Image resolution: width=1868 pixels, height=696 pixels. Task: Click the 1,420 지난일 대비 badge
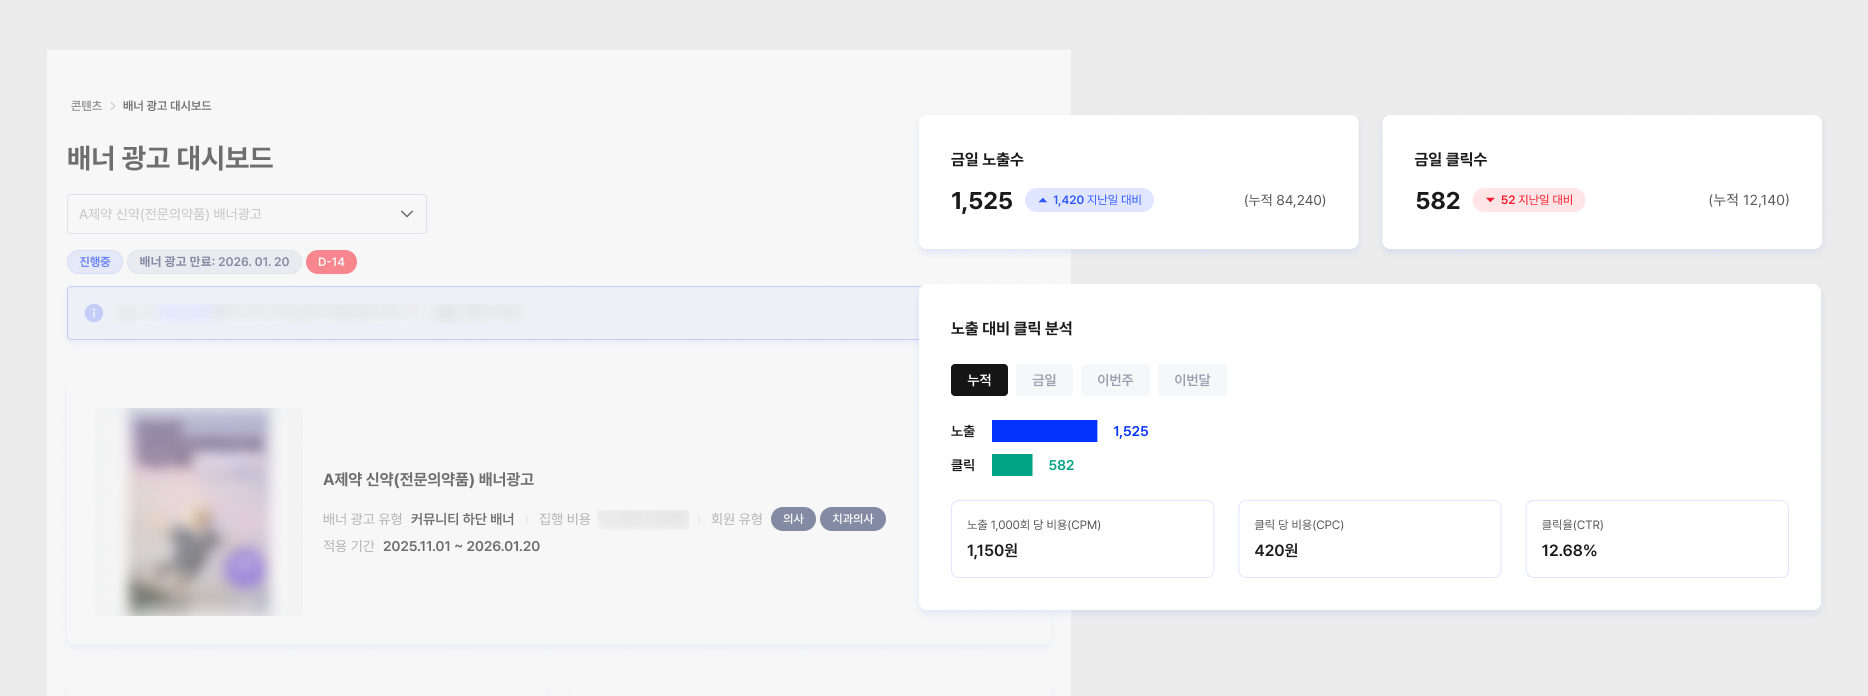(1089, 200)
